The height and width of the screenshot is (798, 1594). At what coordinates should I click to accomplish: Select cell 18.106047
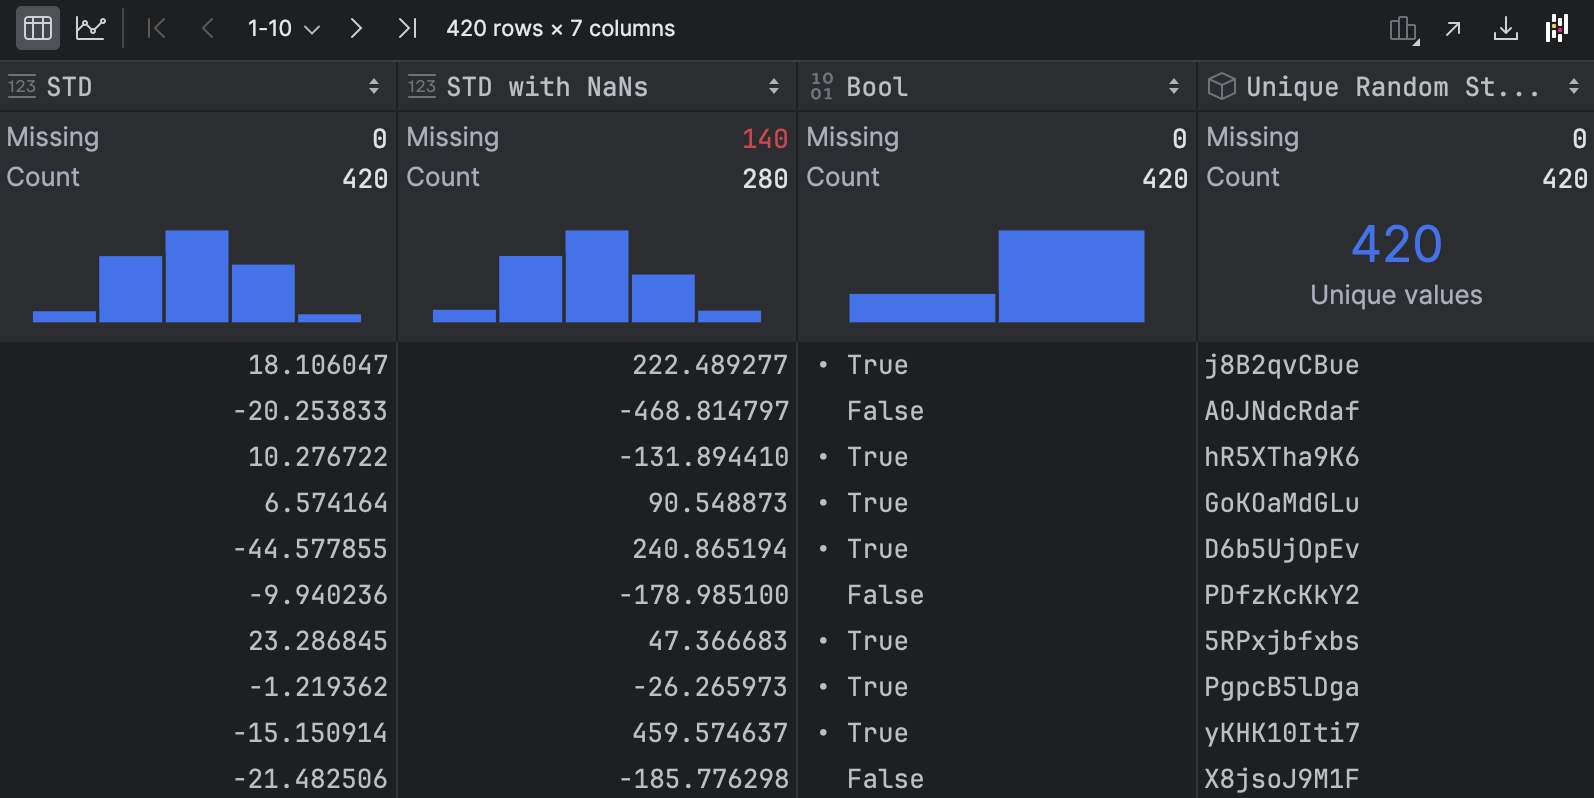198,365
